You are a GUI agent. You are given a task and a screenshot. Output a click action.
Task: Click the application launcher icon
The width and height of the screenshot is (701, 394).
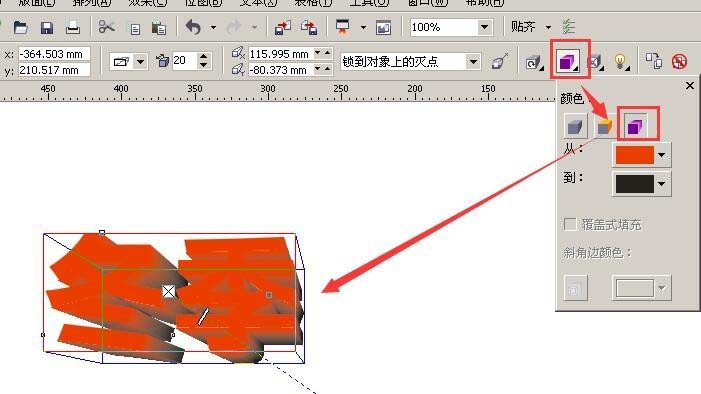click(x=343, y=27)
